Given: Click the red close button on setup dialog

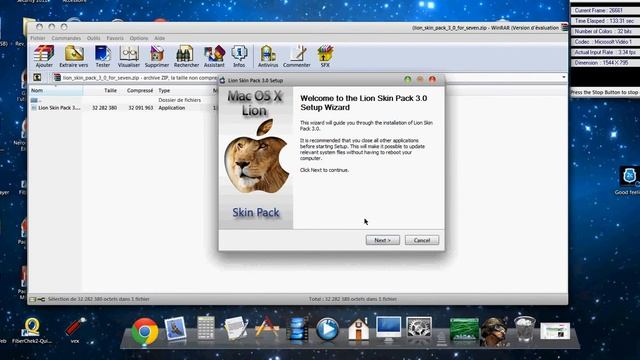Looking at the screenshot, I should [432, 80].
